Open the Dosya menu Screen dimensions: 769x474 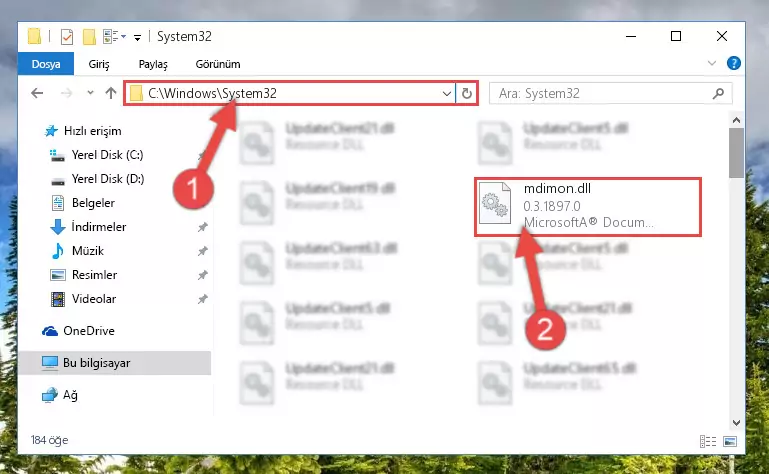pyautogui.click(x=46, y=64)
